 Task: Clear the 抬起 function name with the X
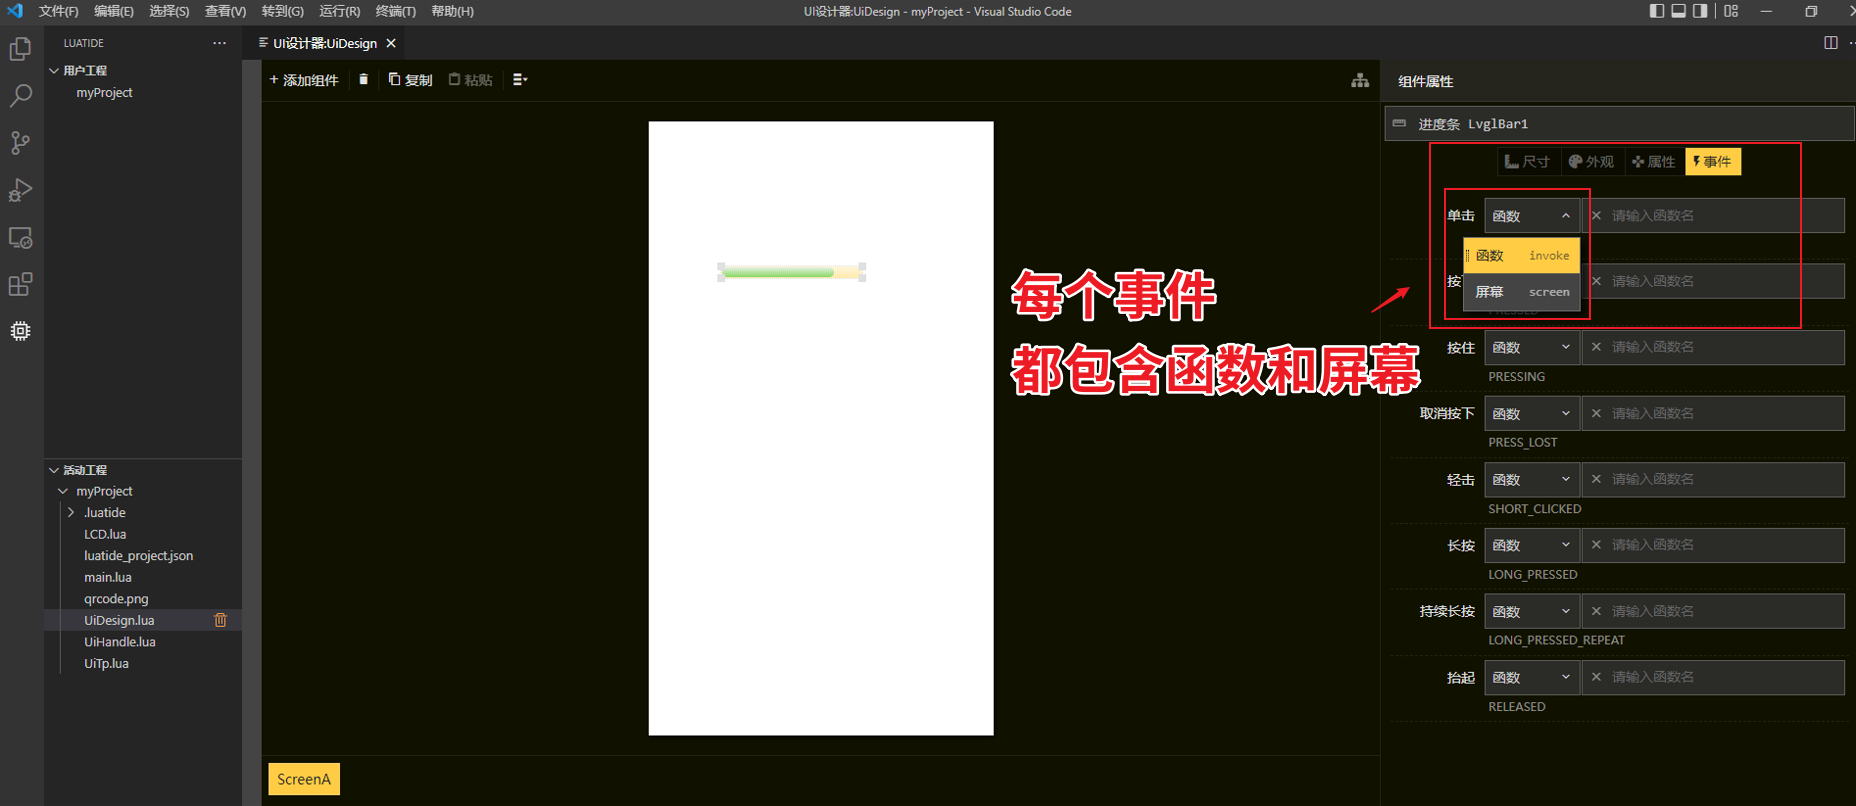tap(1596, 677)
